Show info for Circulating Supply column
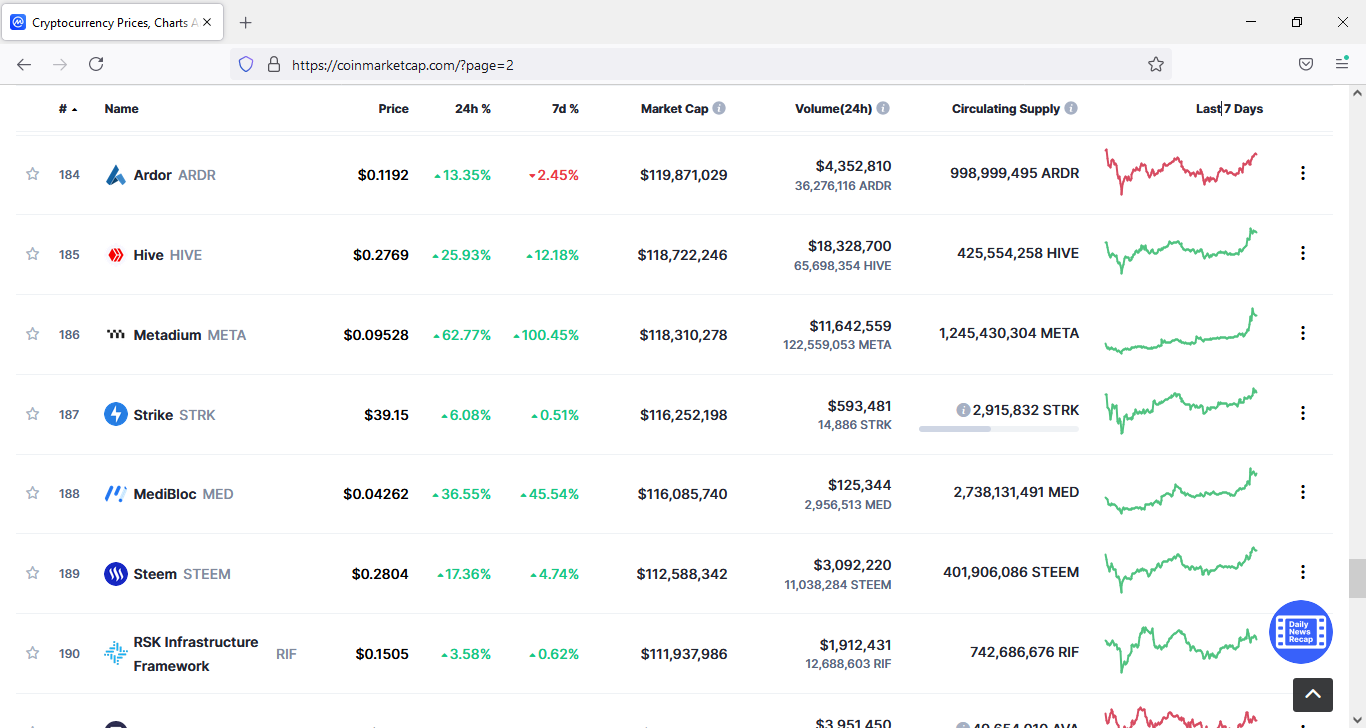1366x728 pixels. point(1071,109)
